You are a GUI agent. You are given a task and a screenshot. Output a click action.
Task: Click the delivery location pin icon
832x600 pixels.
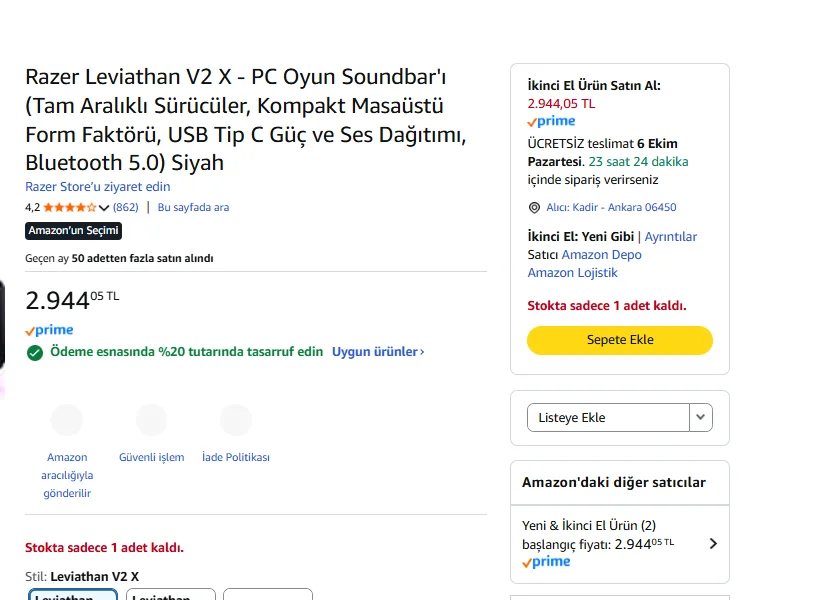tap(534, 208)
